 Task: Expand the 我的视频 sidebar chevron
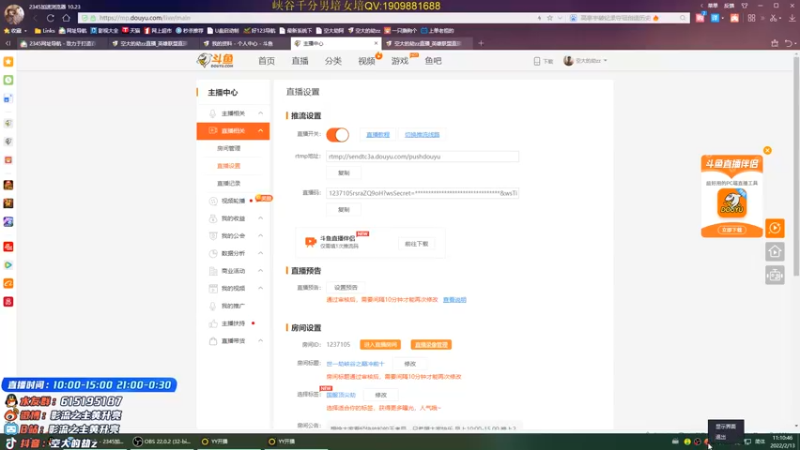[x=260, y=288]
